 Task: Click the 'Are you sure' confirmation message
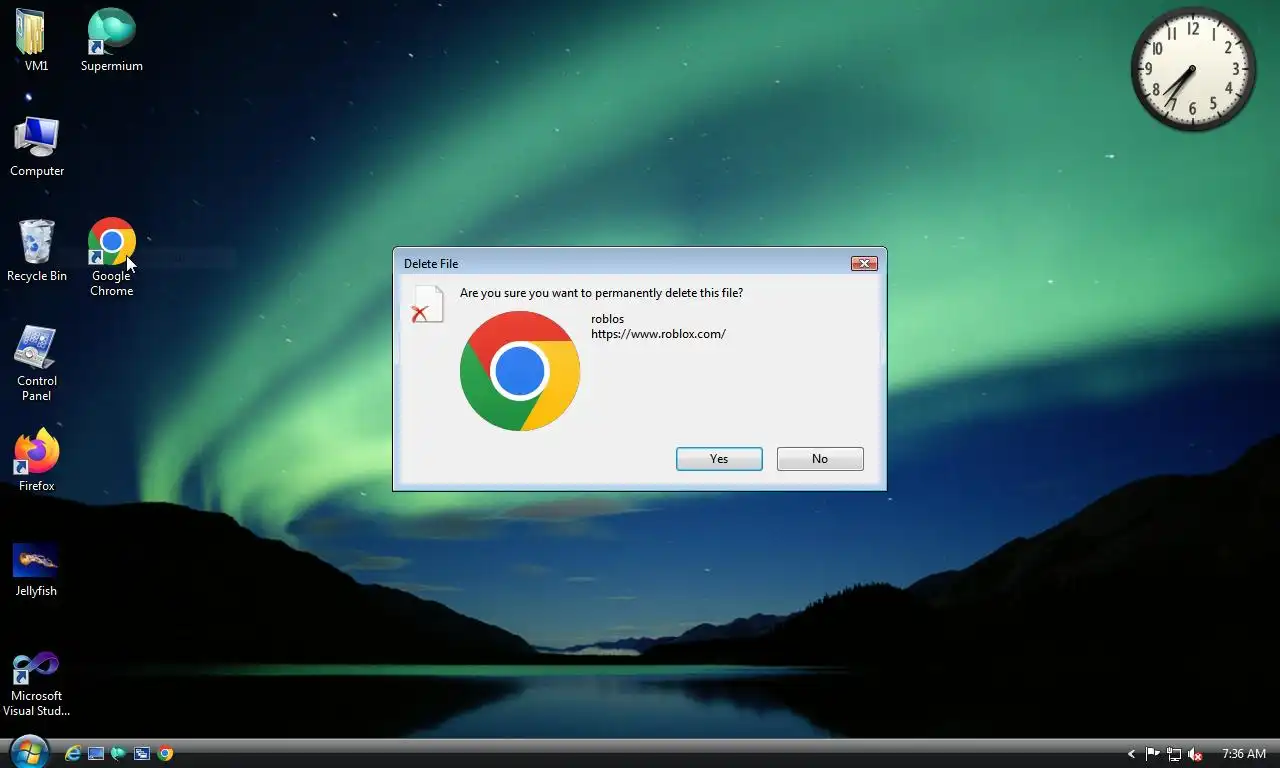coord(601,293)
